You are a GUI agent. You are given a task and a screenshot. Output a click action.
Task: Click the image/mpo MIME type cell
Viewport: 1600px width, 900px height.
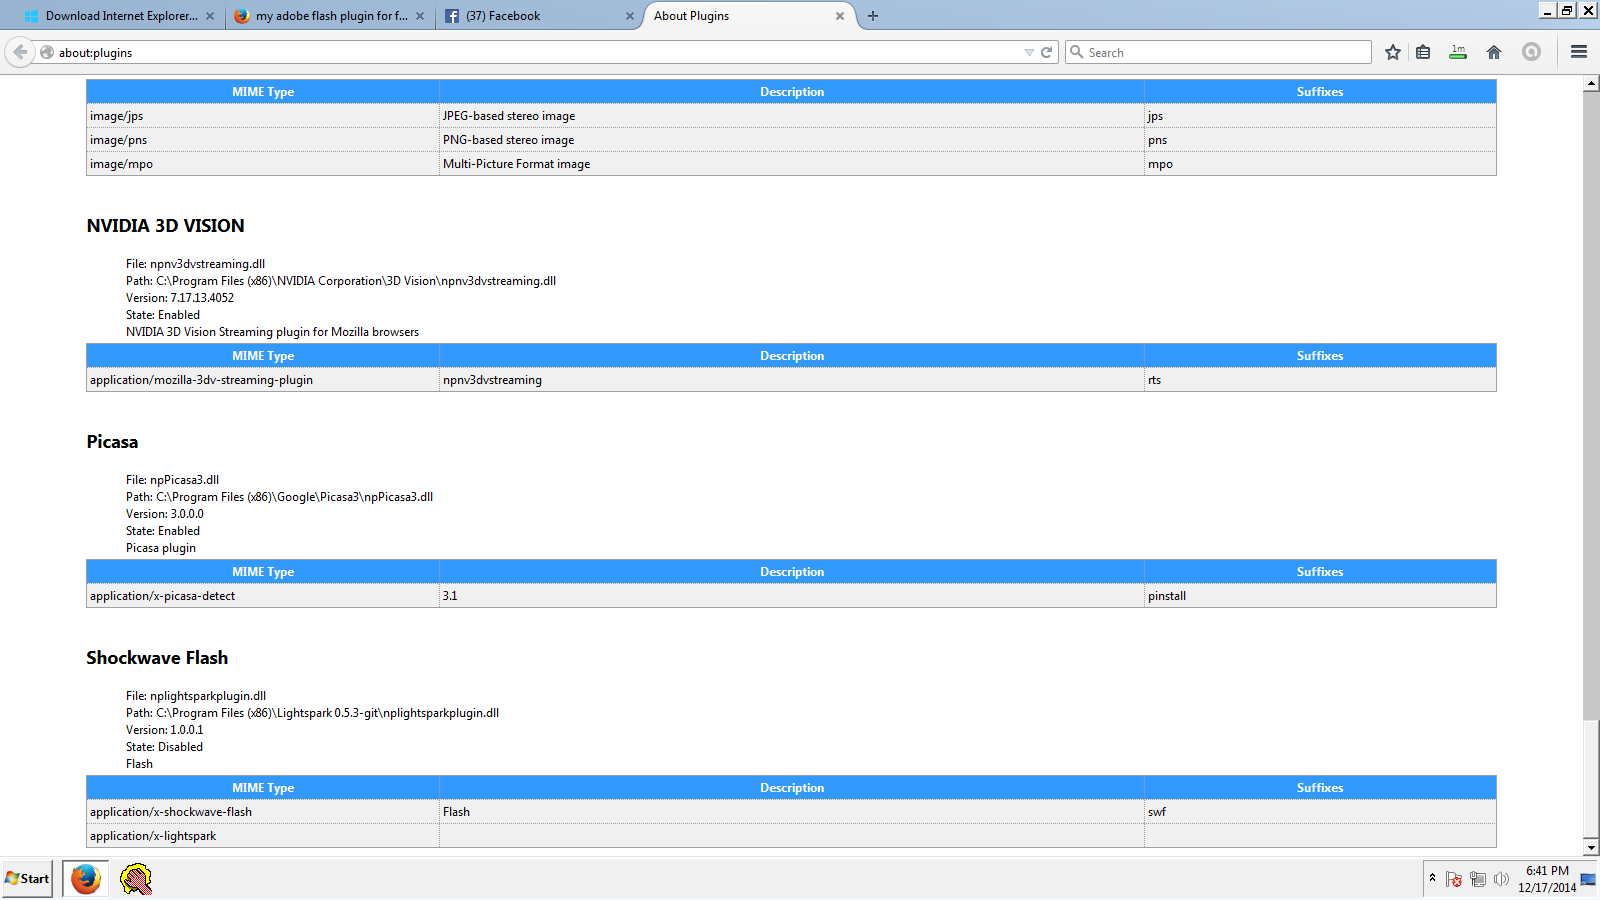click(263, 164)
